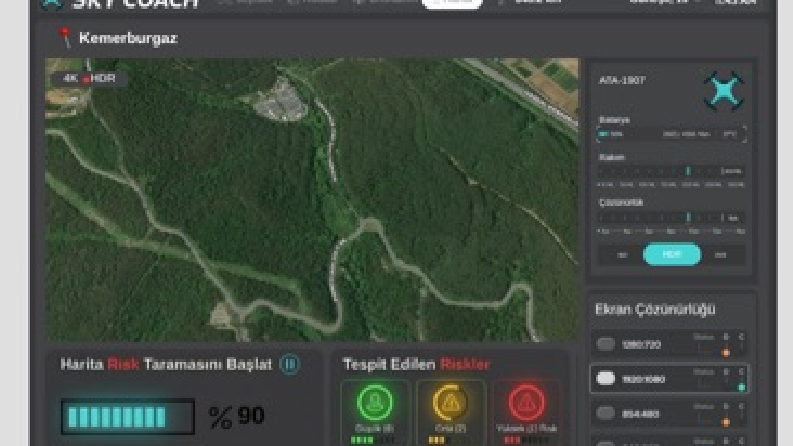
Task: Click the satellite map view of the forest
Action: [312, 200]
